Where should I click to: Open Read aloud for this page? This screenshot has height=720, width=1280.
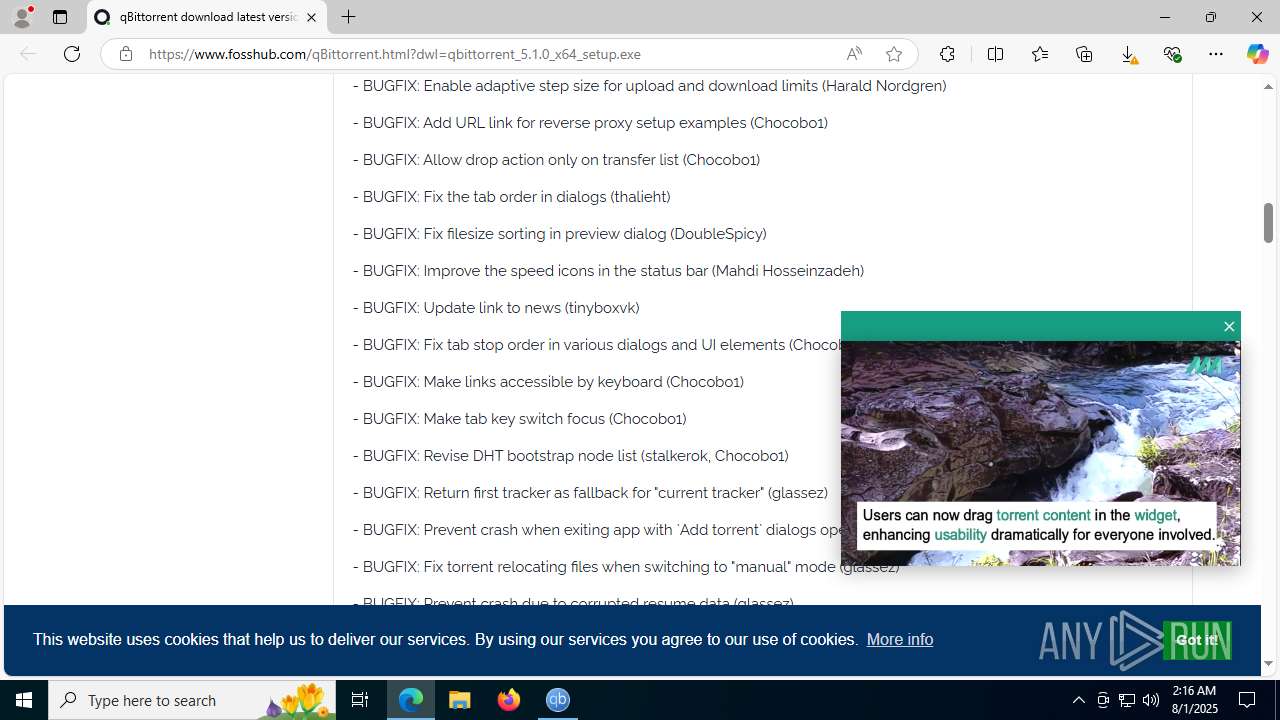coord(854,54)
